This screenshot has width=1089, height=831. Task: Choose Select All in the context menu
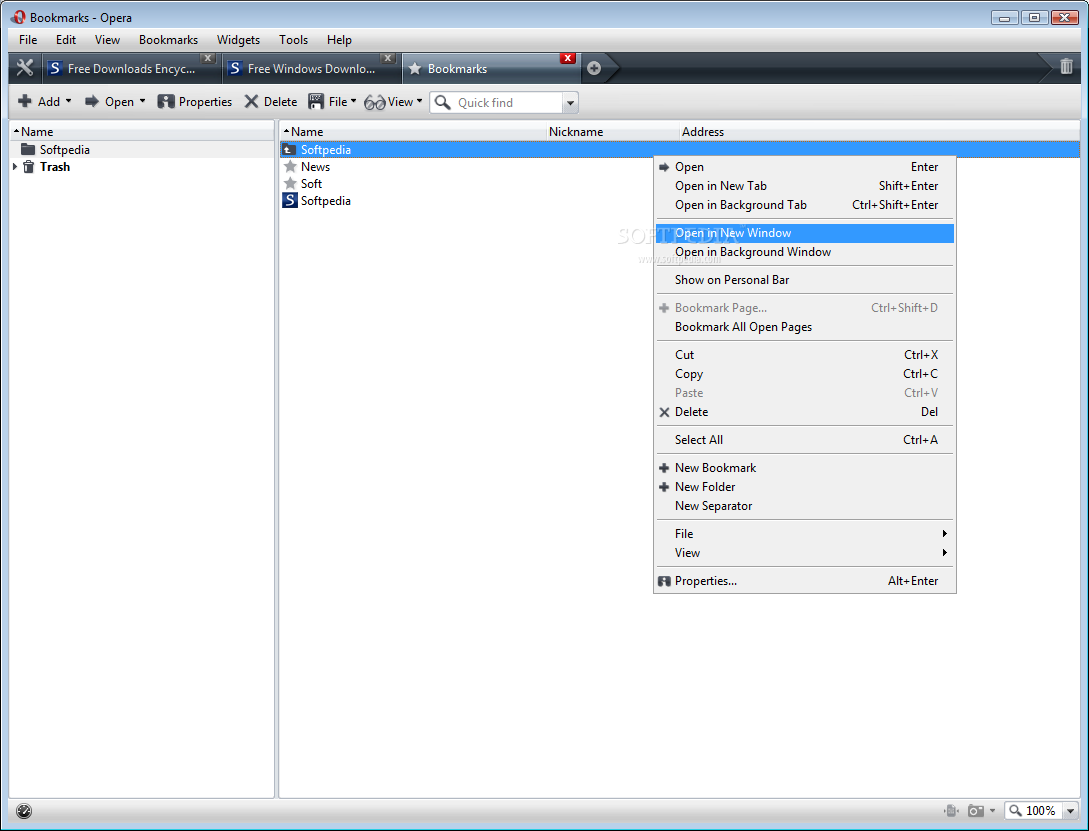pos(805,439)
